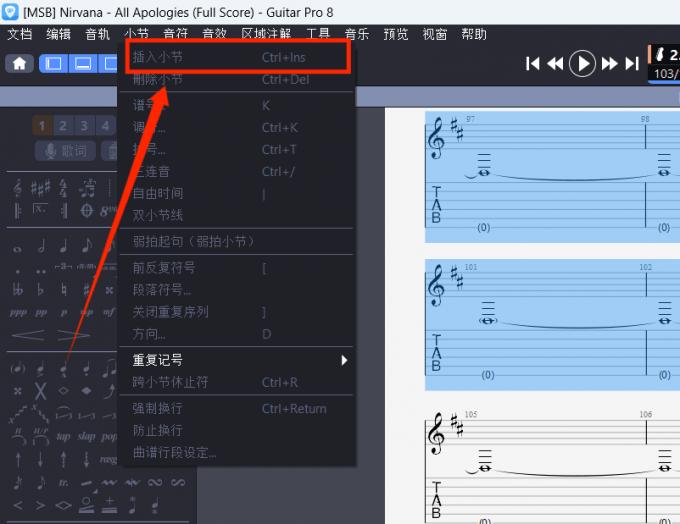Apply fade-in (<) icon in bottom row

[18, 505]
